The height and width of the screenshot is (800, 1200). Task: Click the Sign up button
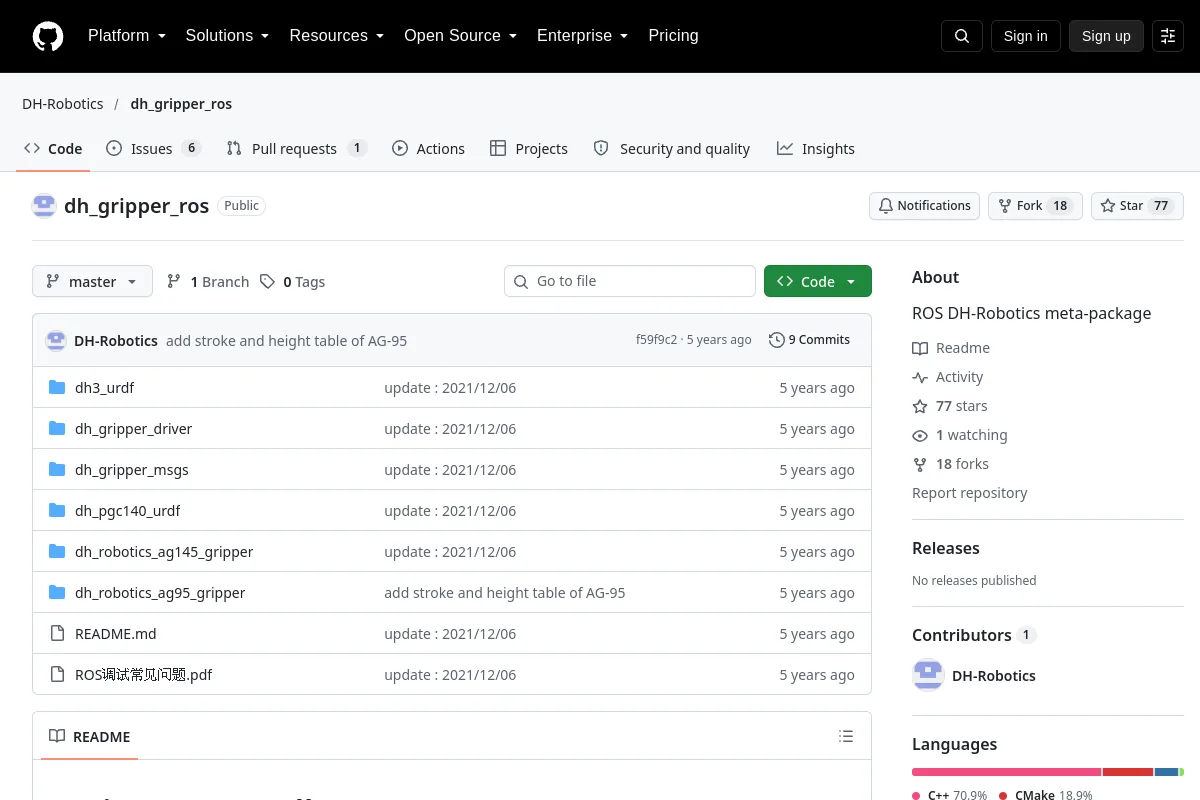point(1106,36)
